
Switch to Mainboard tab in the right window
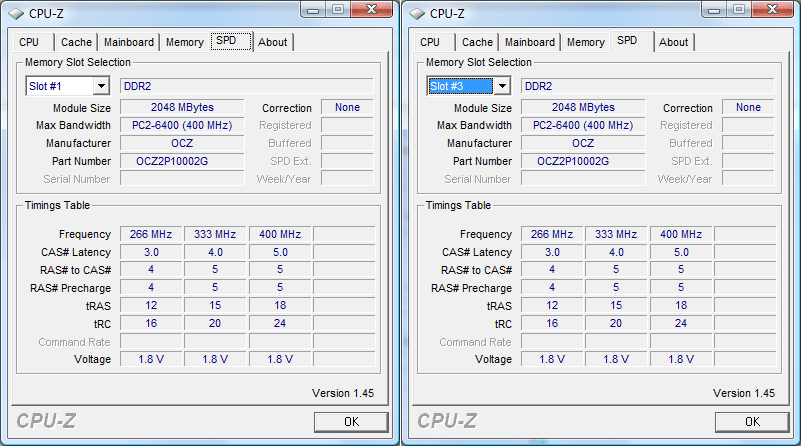(530, 42)
